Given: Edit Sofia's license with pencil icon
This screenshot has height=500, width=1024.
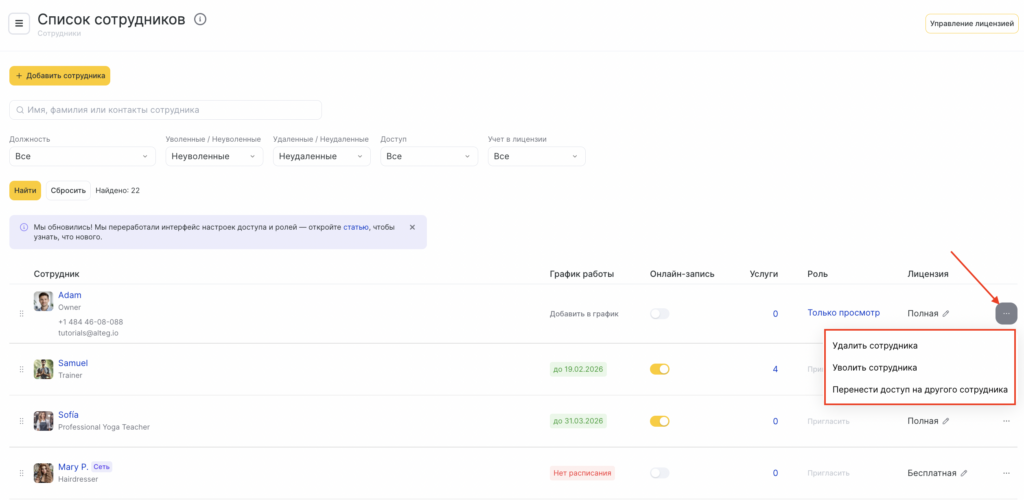Looking at the screenshot, I should click(946, 421).
